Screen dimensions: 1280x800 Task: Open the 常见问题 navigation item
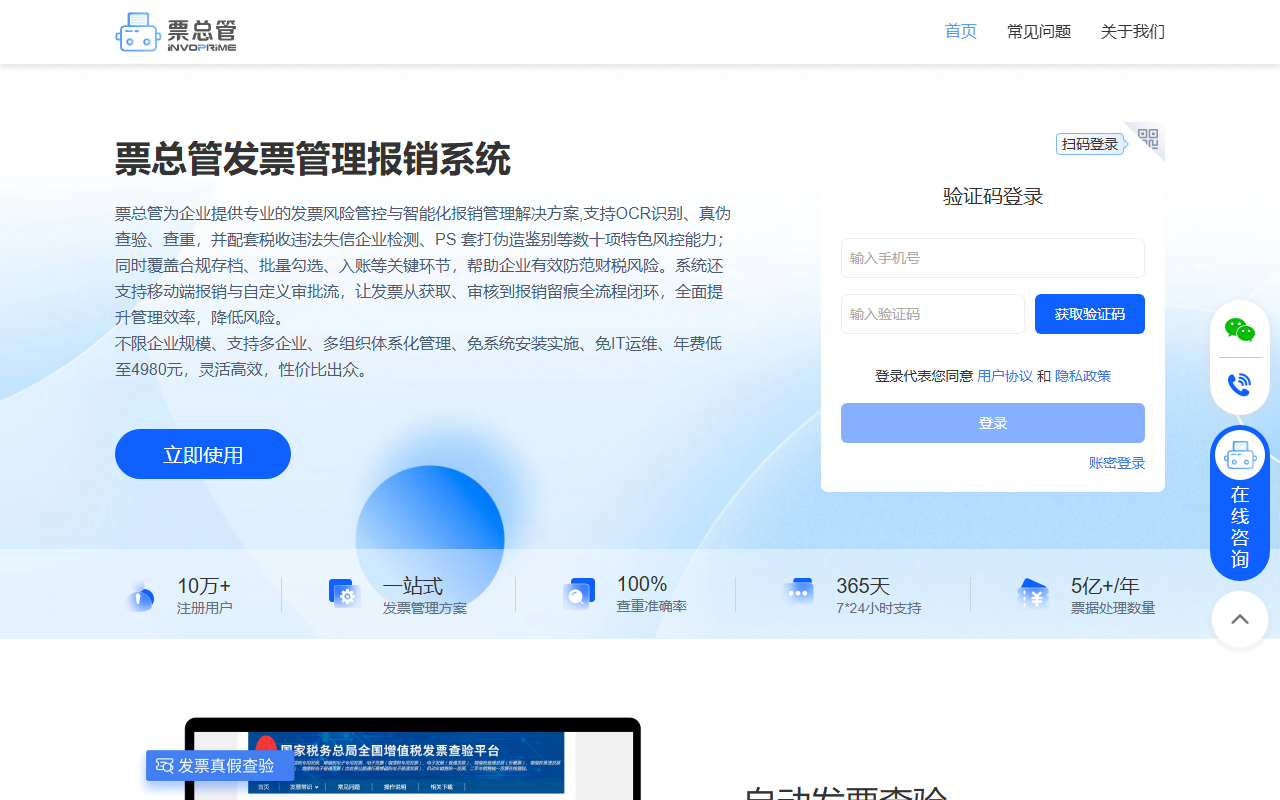[x=1039, y=32]
